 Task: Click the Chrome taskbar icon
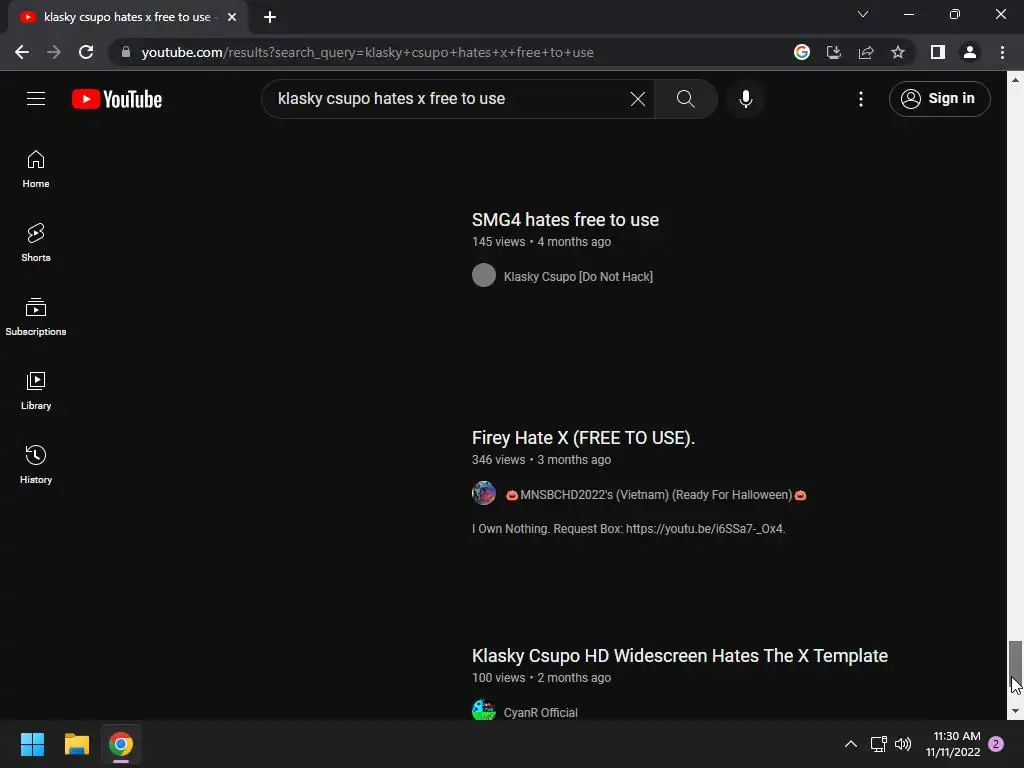pos(121,744)
